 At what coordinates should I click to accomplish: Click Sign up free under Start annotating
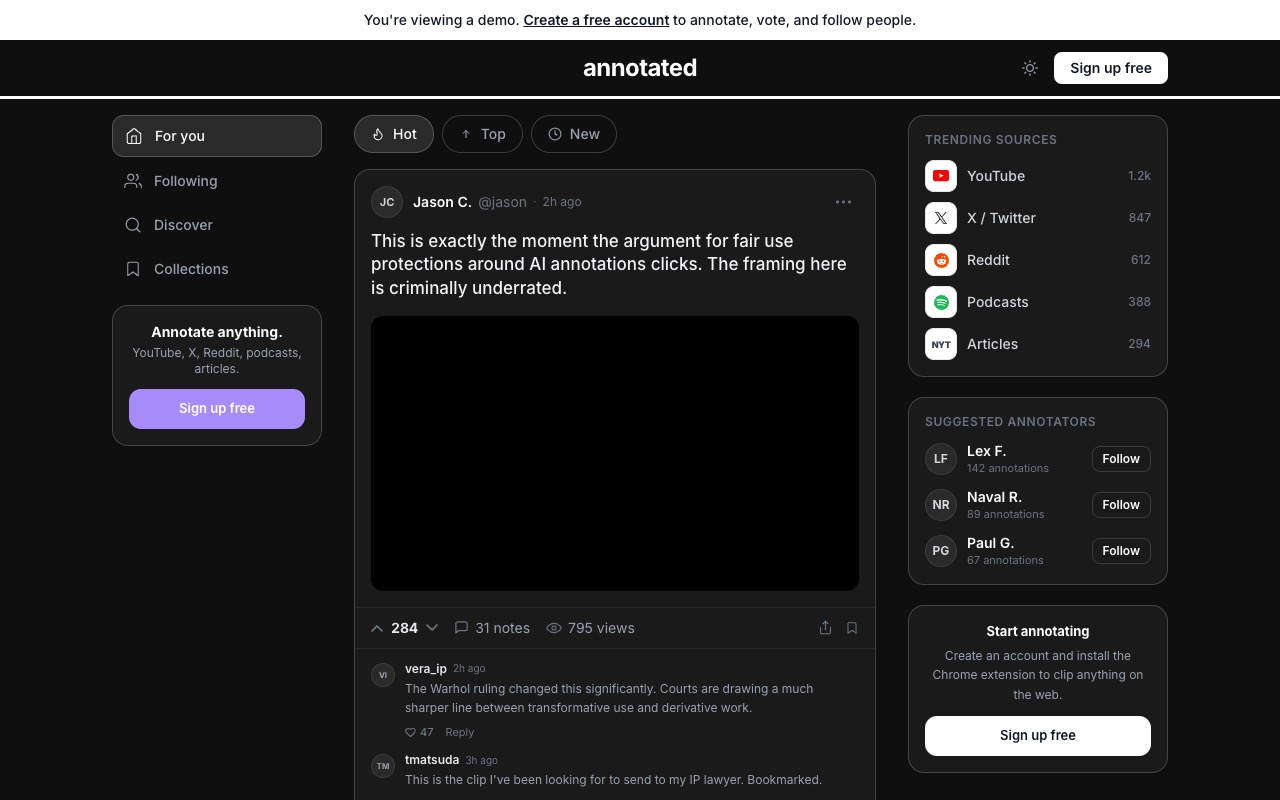click(x=1038, y=736)
